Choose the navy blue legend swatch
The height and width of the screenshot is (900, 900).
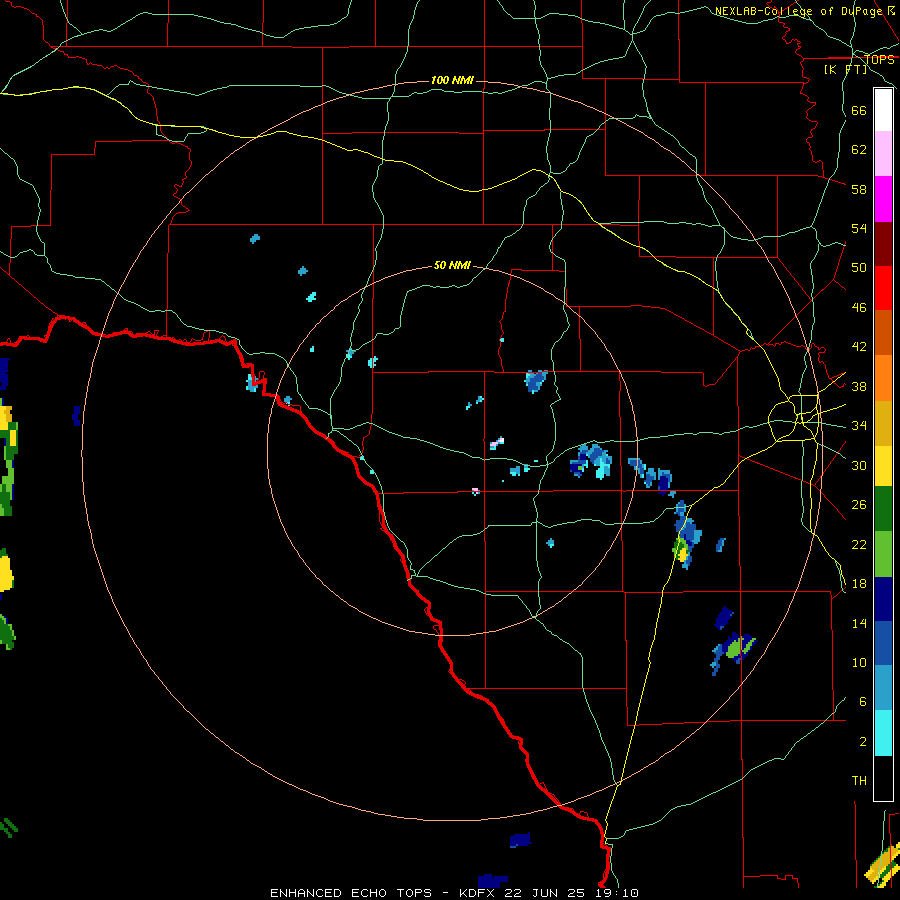pos(883,599)
